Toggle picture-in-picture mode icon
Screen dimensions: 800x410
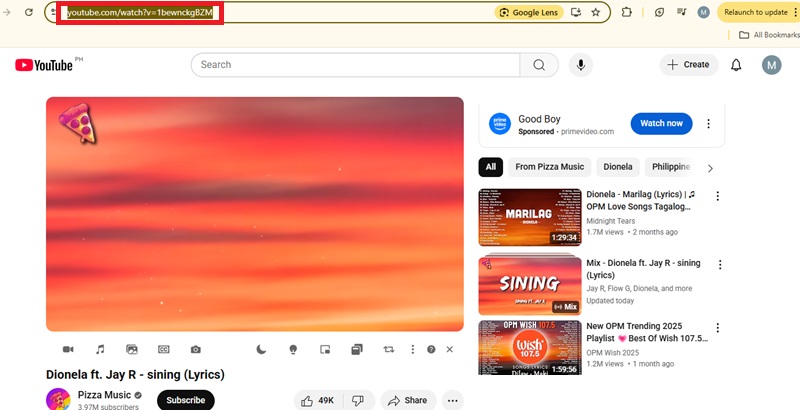click(x=325, y=349)
